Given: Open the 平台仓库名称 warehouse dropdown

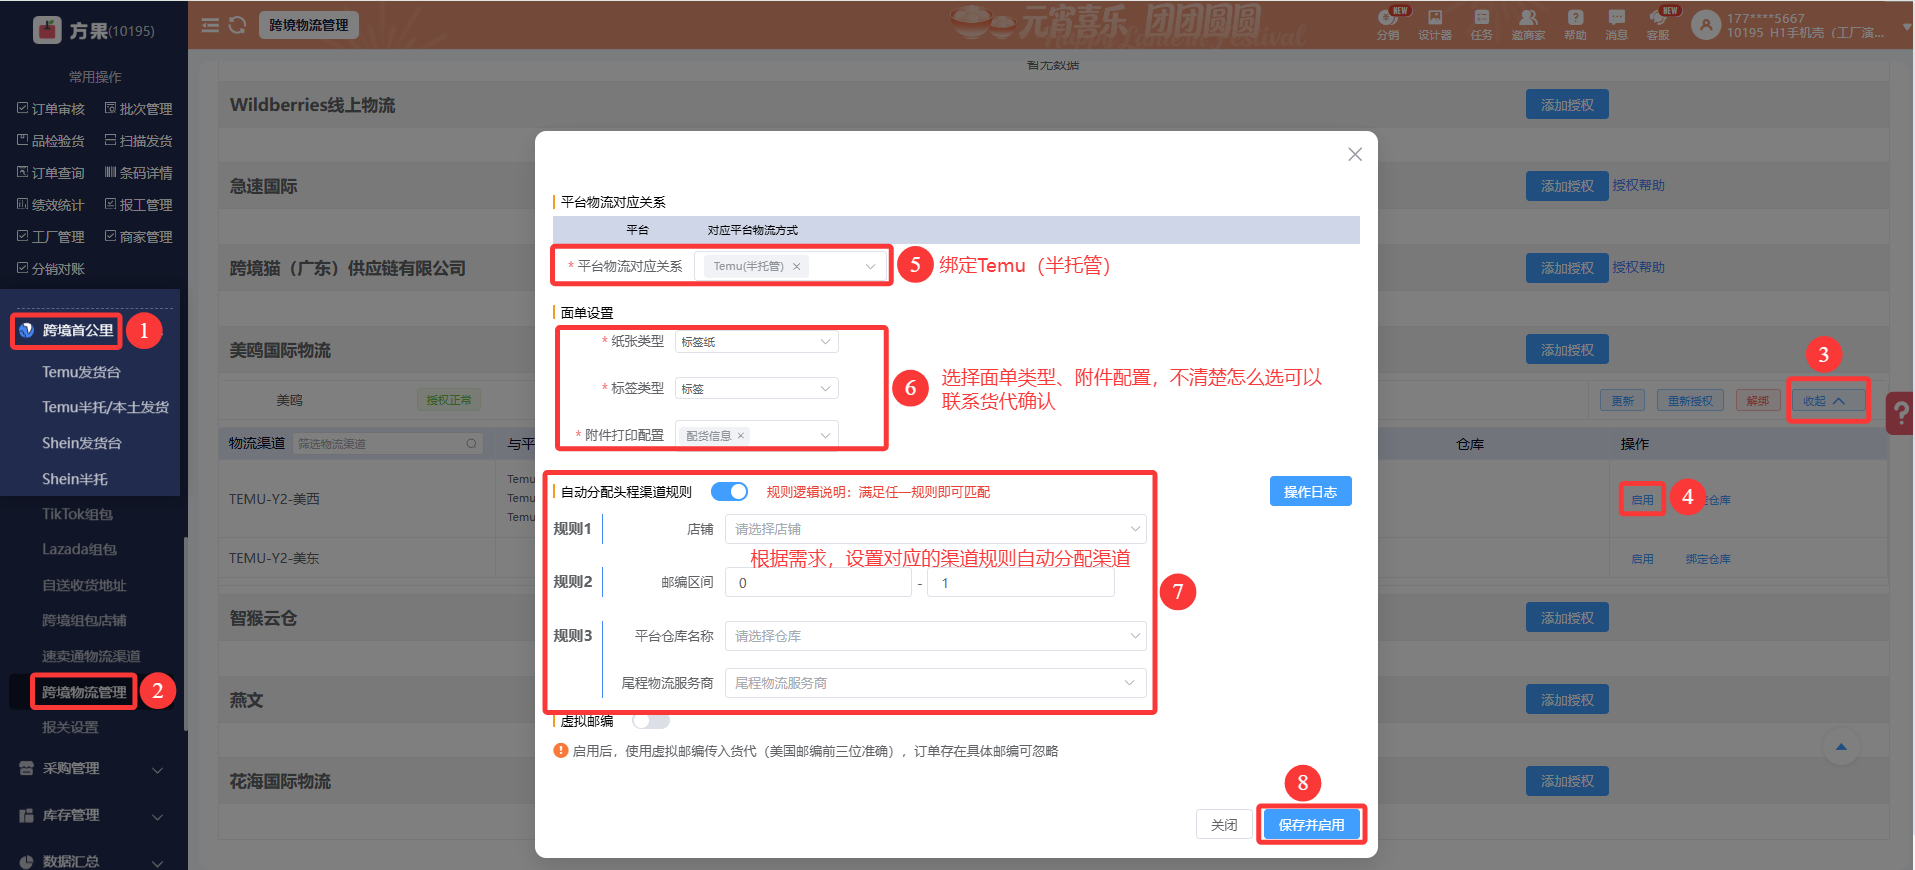Looking at the screenshot, I should [x=936, y=636].
